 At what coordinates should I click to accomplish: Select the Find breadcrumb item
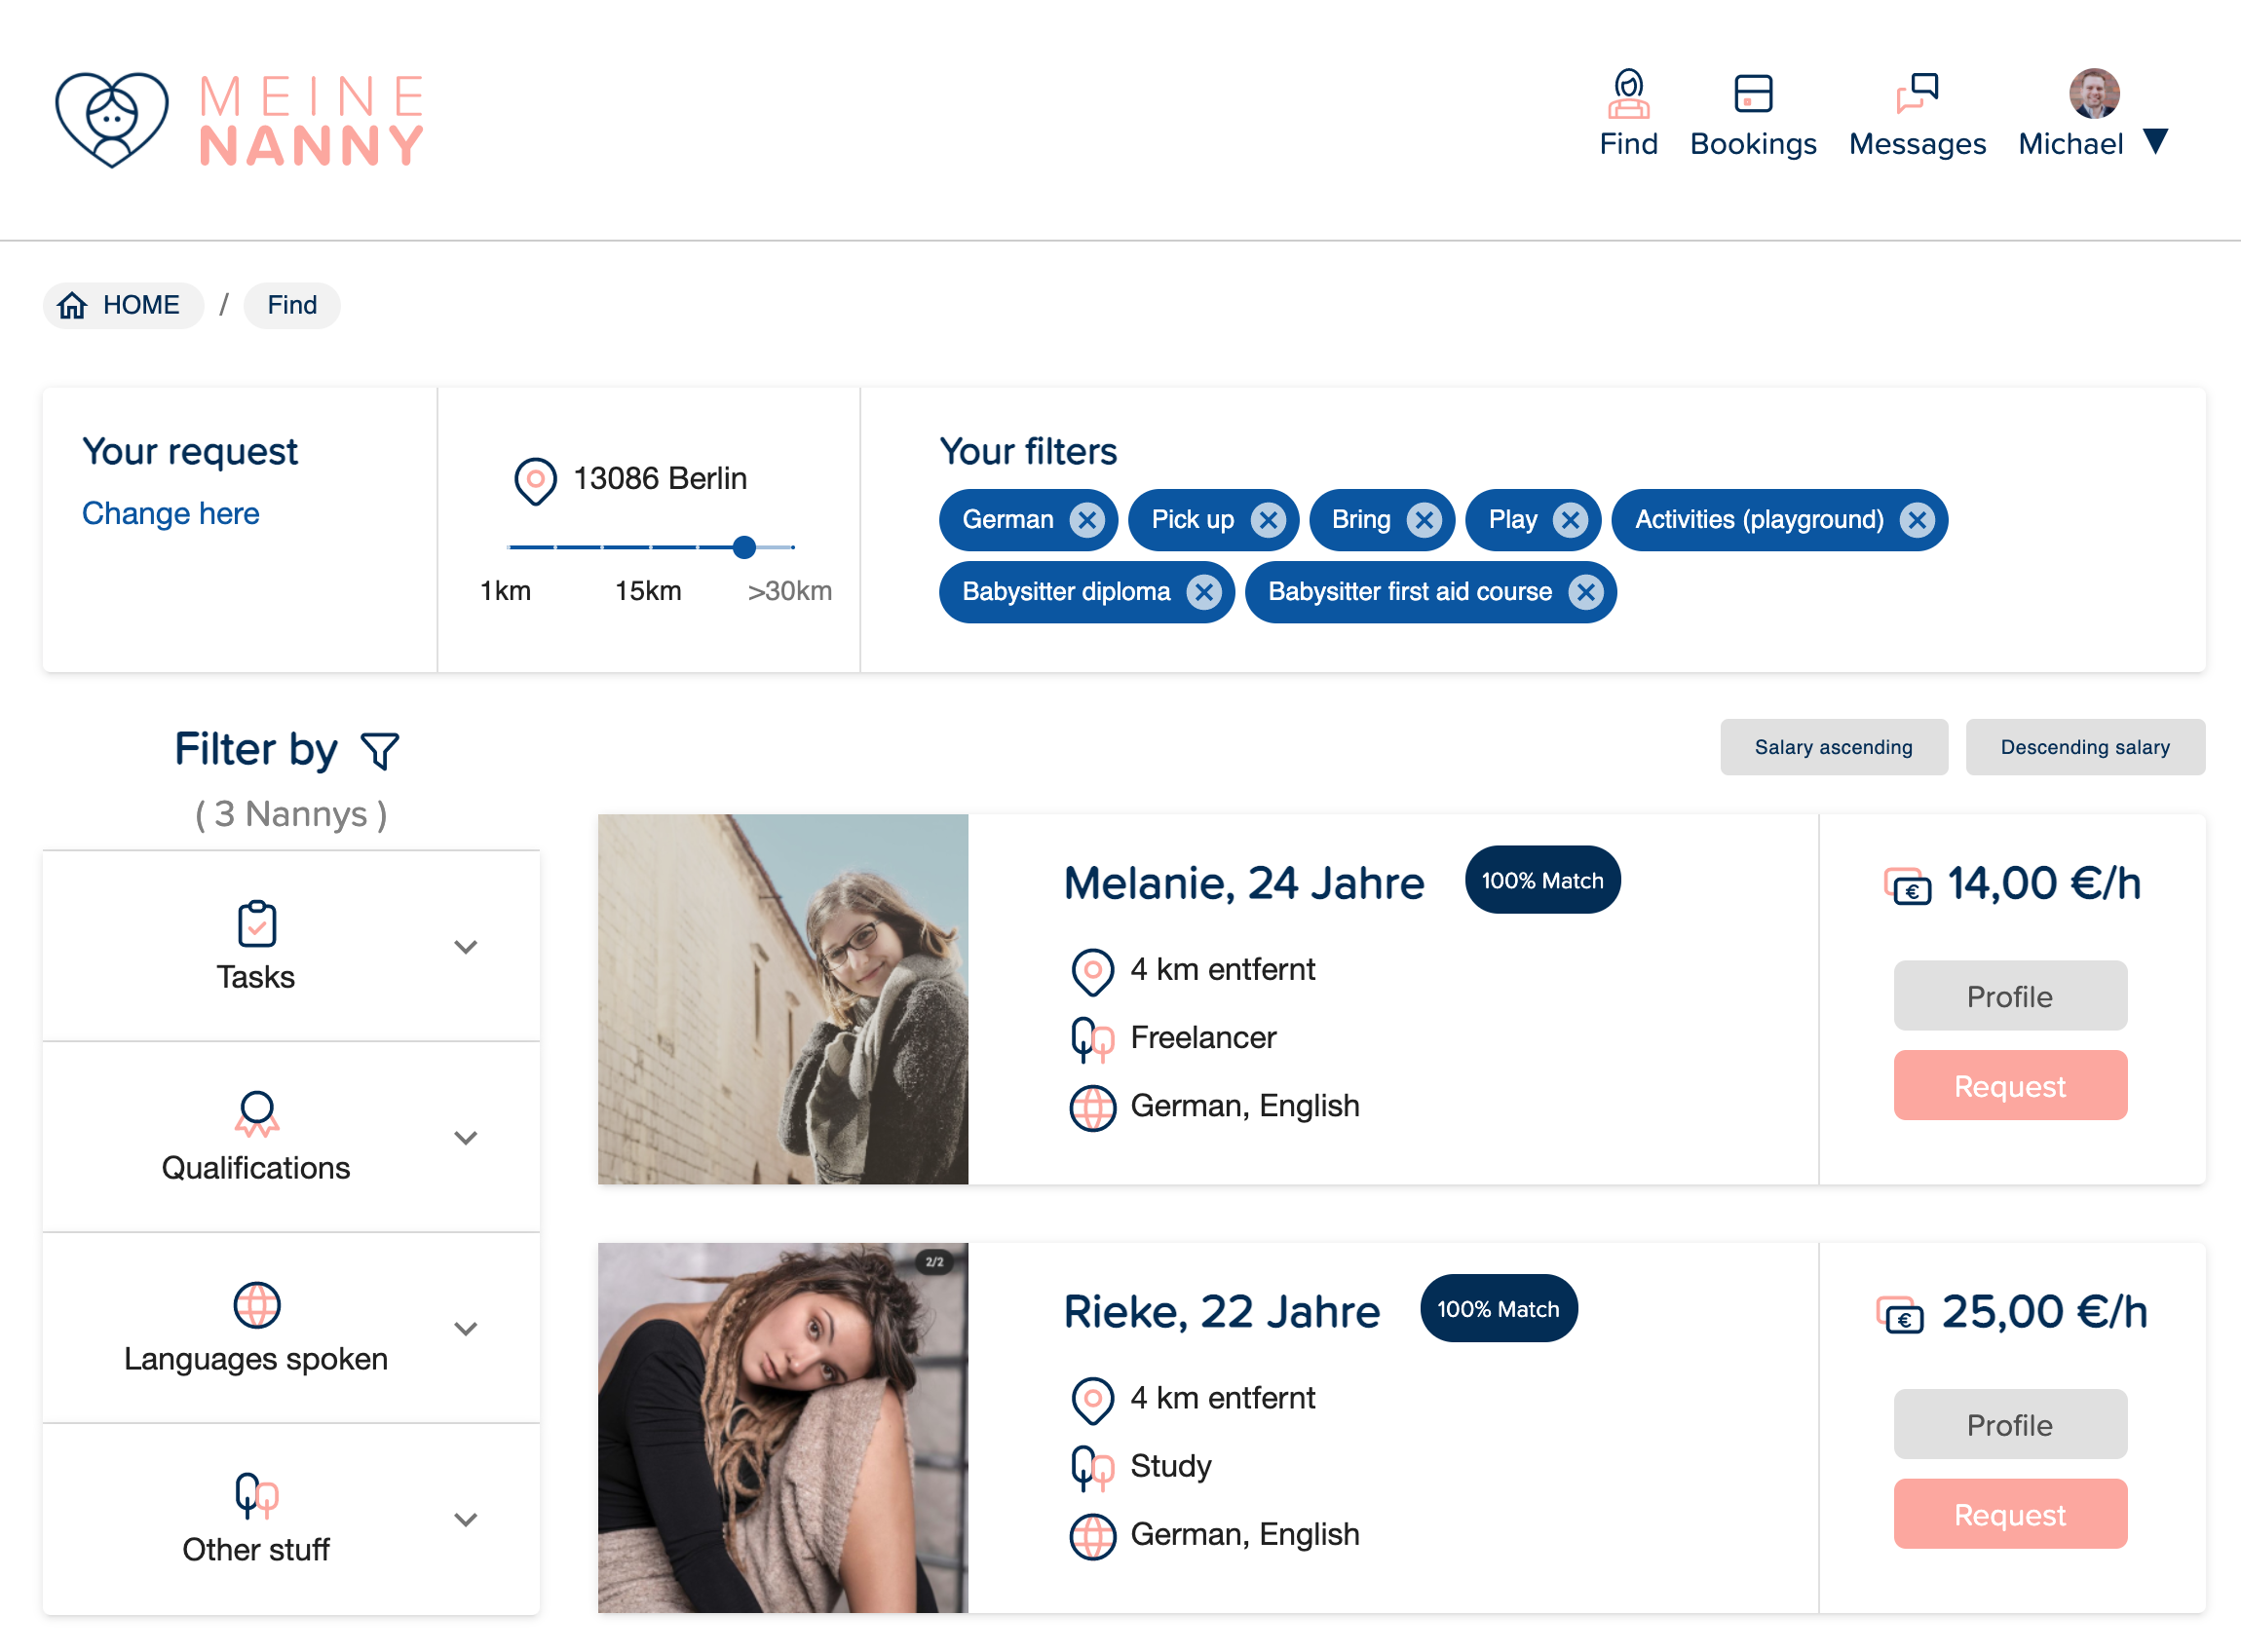291,305
